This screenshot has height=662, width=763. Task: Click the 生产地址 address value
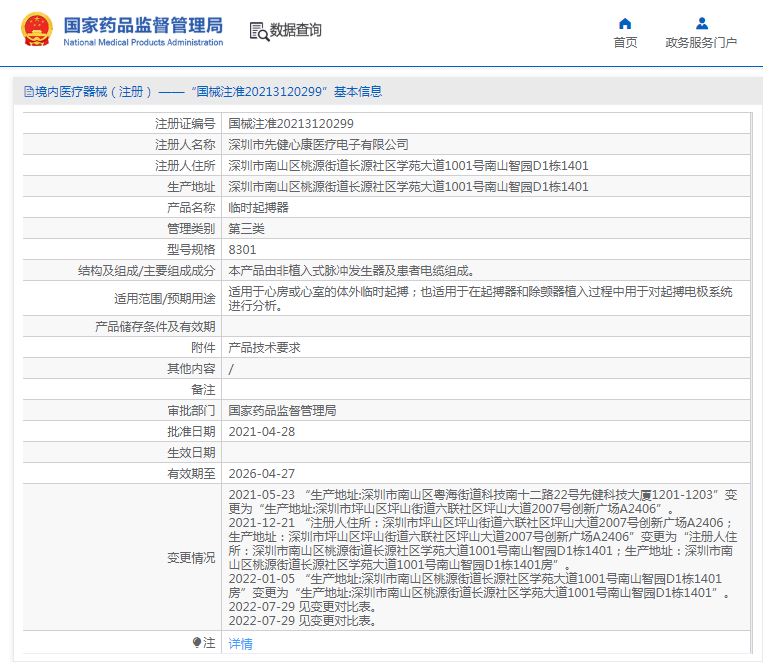(408, 186)
